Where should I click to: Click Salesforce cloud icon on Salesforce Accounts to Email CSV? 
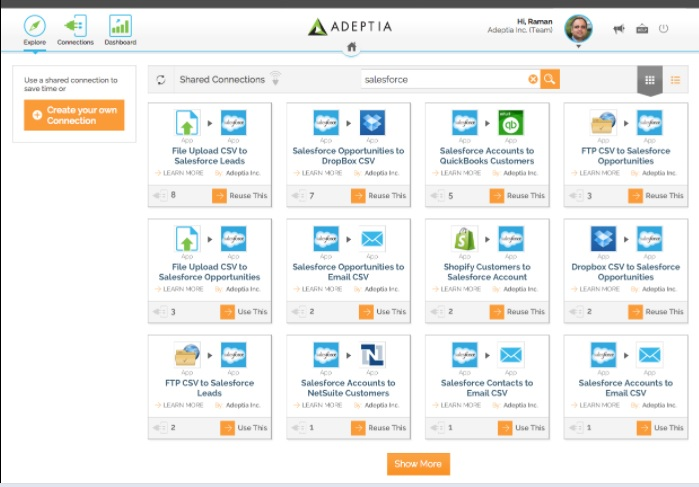[x=603, y=354]
